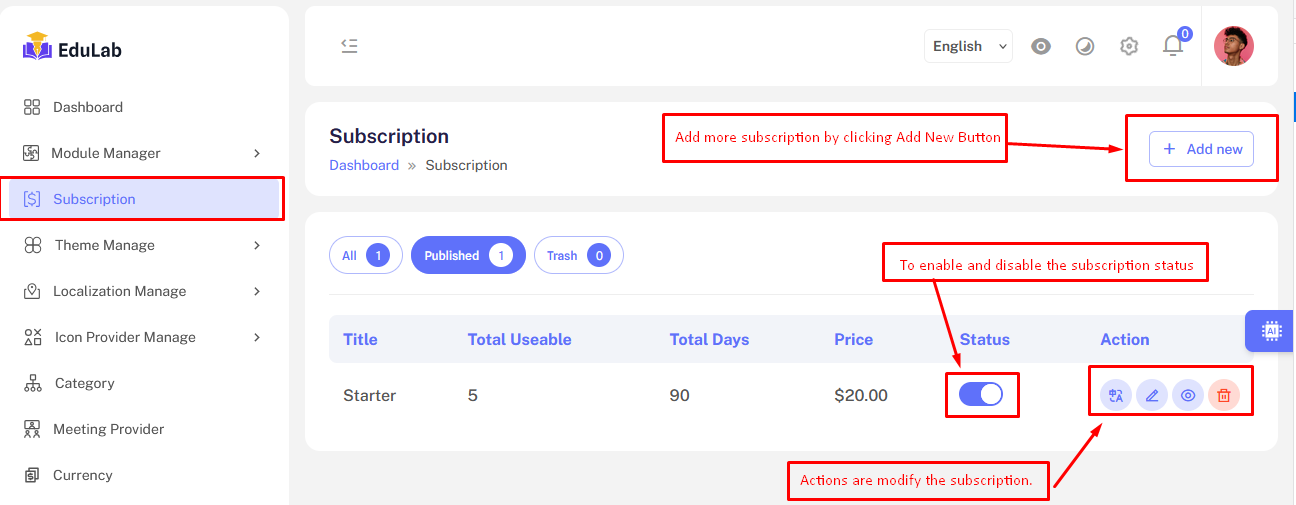Delete the Starter subscription via trash icon

pyautogui.click(x=1224, y=395)
